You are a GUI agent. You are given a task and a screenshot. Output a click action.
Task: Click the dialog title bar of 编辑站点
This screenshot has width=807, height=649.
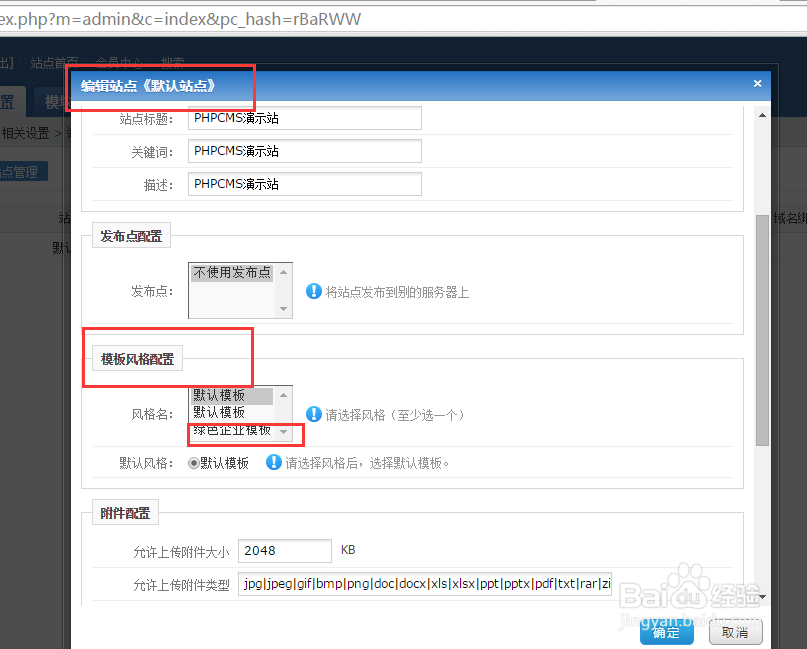(400, 83)
